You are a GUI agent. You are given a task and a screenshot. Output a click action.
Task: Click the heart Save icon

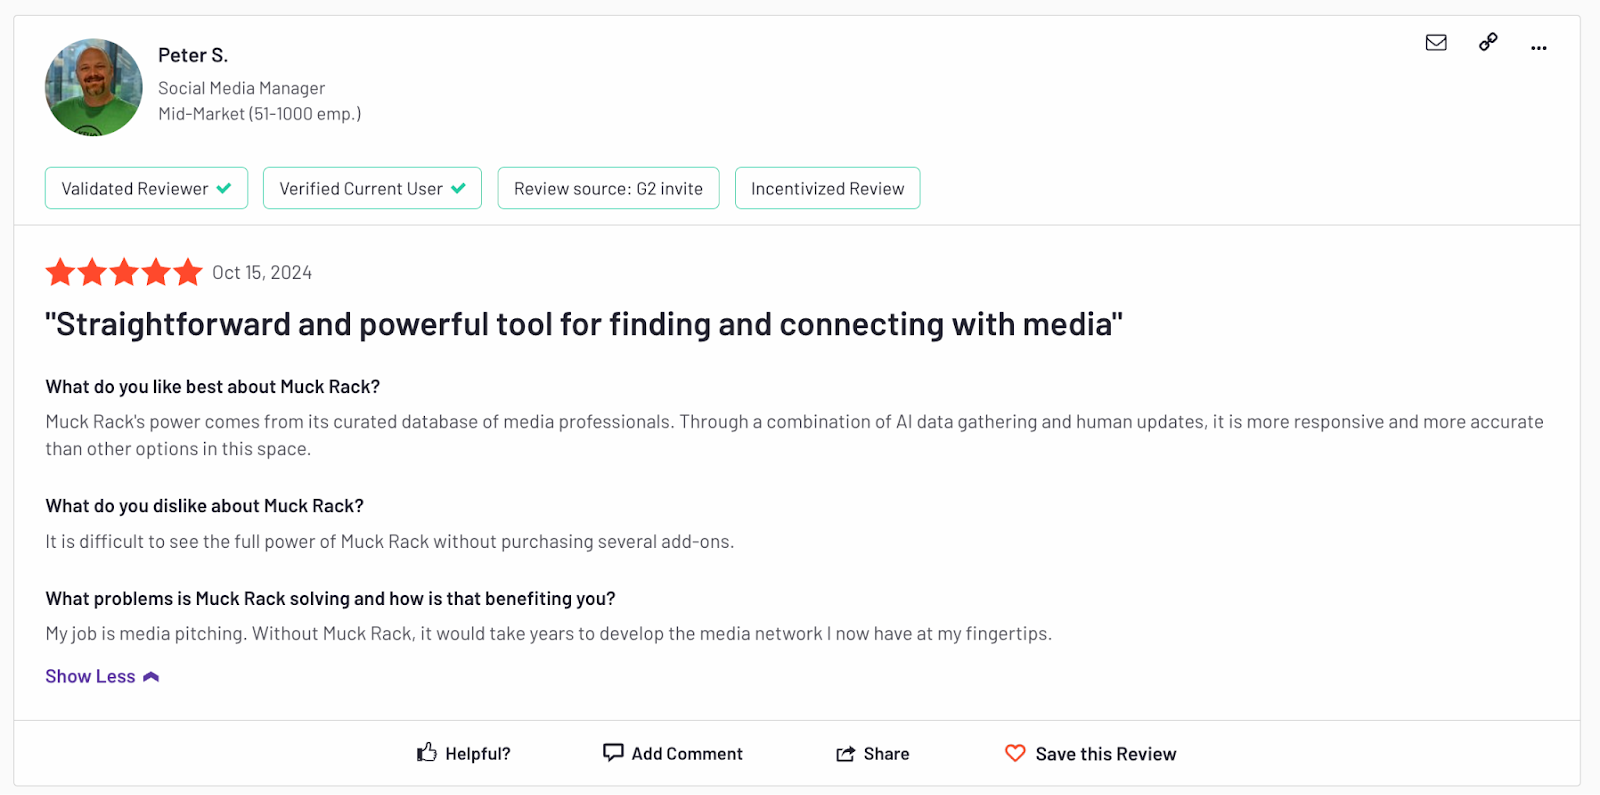click(1015, 753)
